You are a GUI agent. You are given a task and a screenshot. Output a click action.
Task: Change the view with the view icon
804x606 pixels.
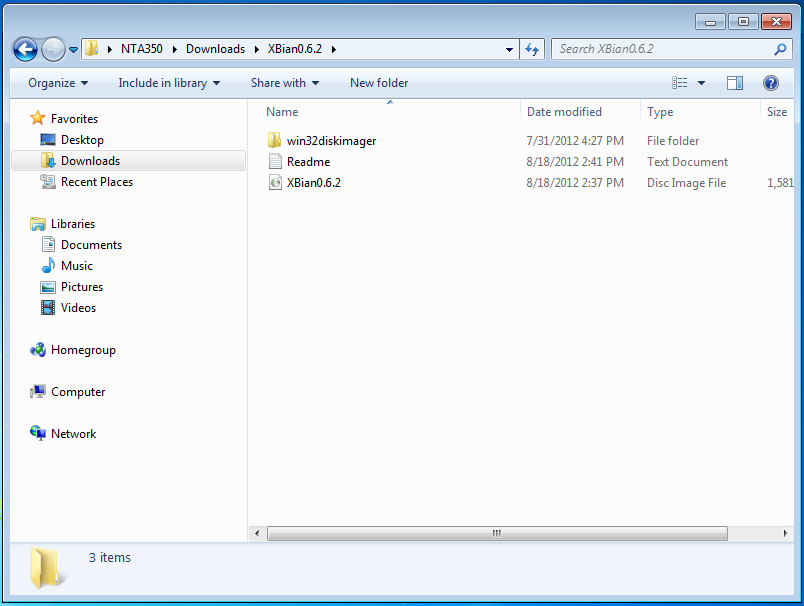pyautogui.click(x=680, y=83)
